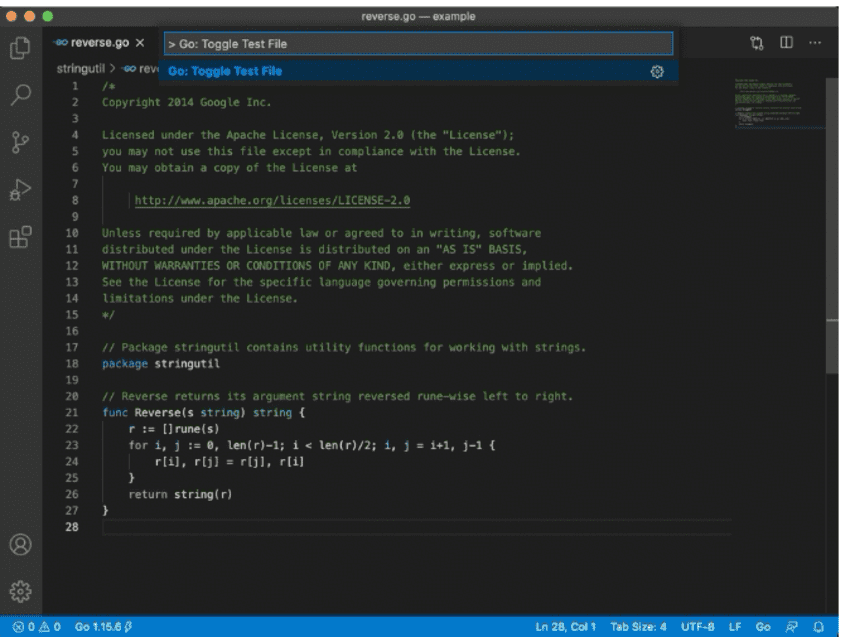Image resolution: width=850 pixels, height=637 pixels.
Task: Click the Open Changes compare icon
Action: pos(757,43)
